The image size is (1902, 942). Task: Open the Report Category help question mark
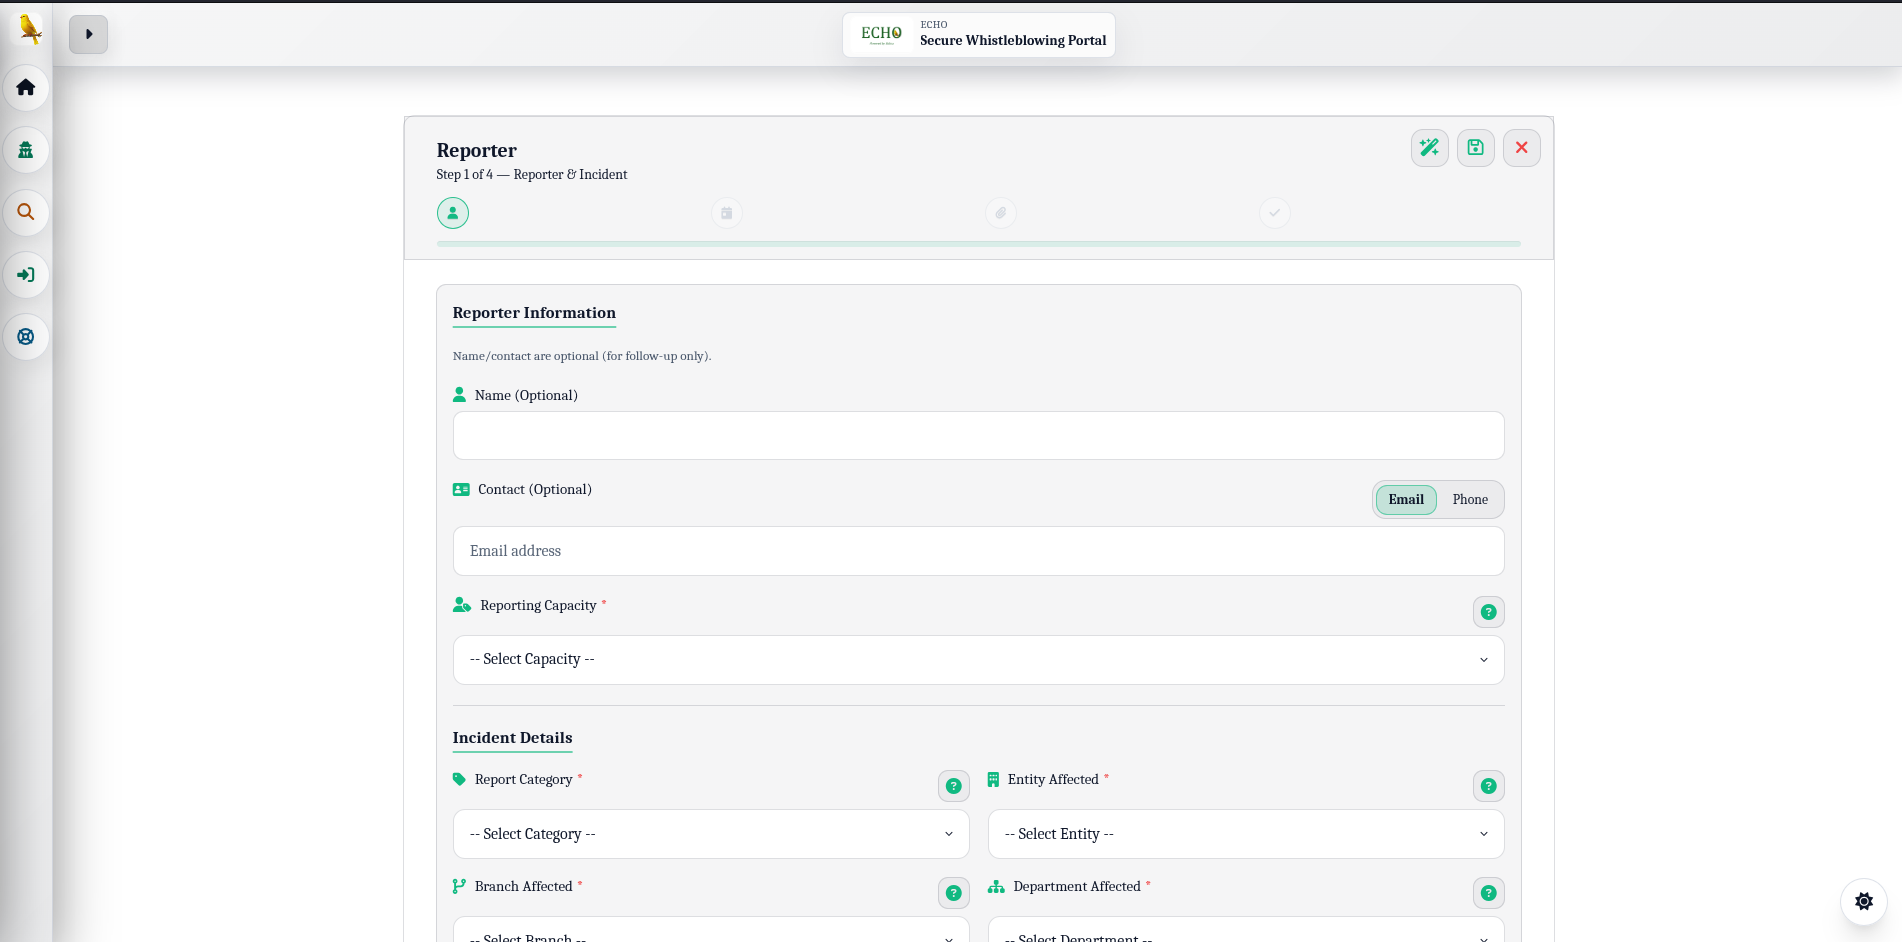pyautogui.click(x=953, y=786)
